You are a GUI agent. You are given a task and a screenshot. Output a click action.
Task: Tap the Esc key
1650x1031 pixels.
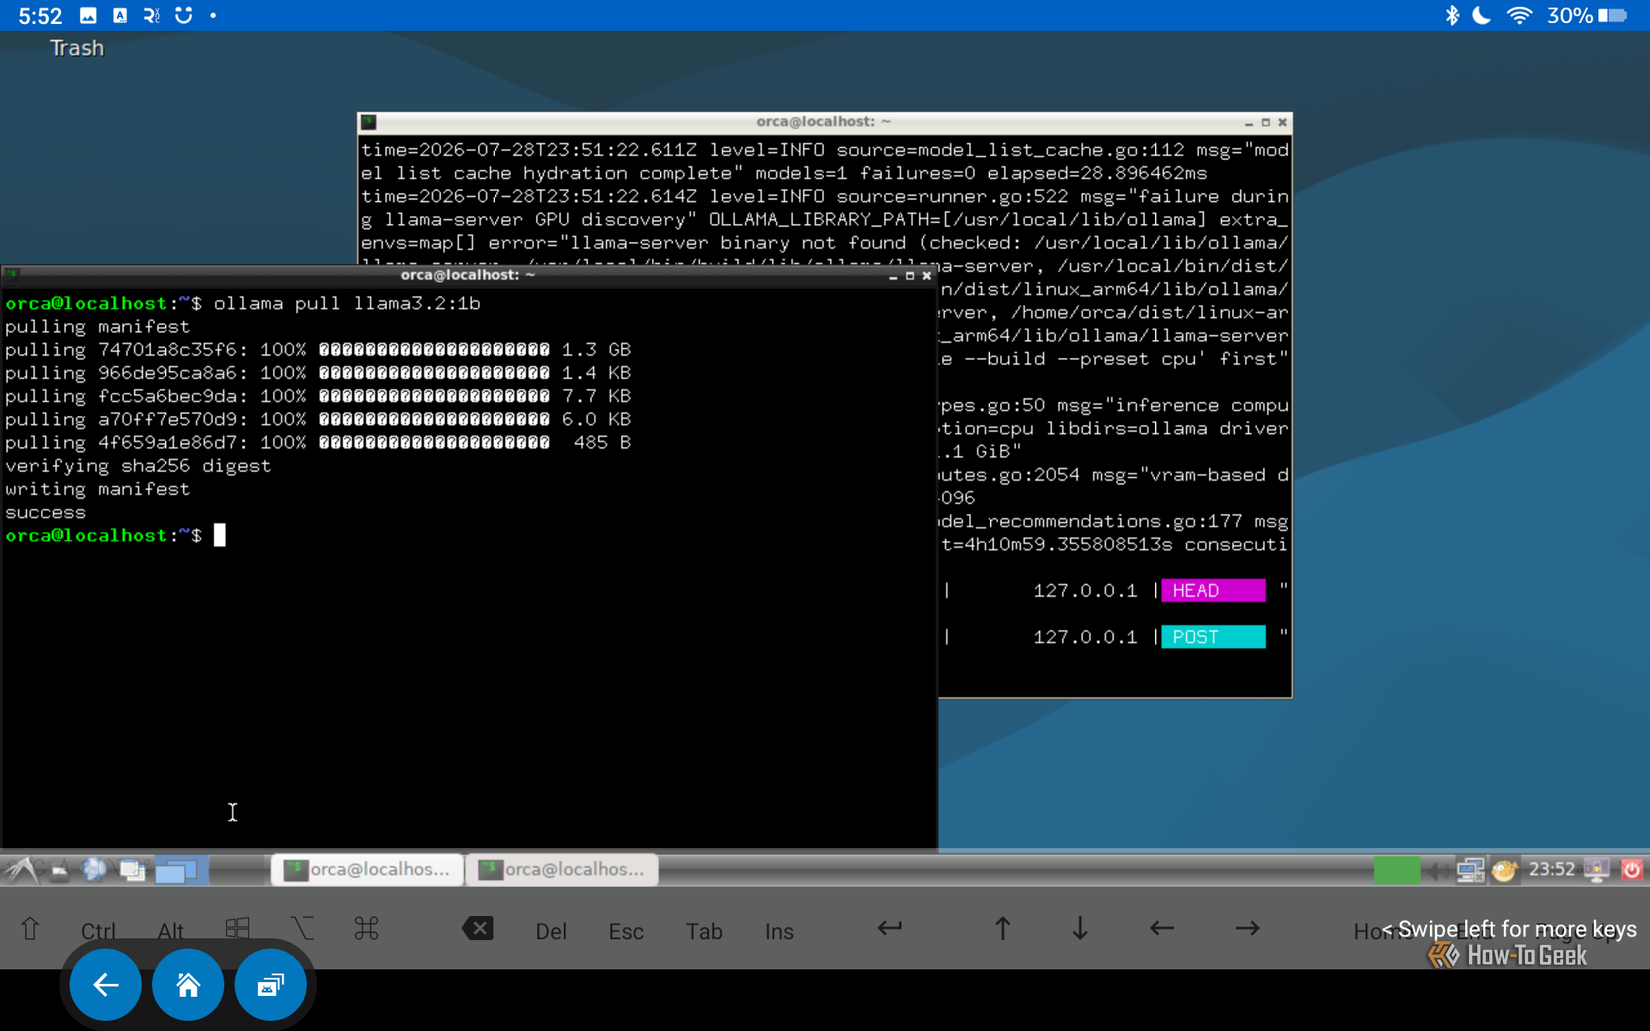(626, 931)
